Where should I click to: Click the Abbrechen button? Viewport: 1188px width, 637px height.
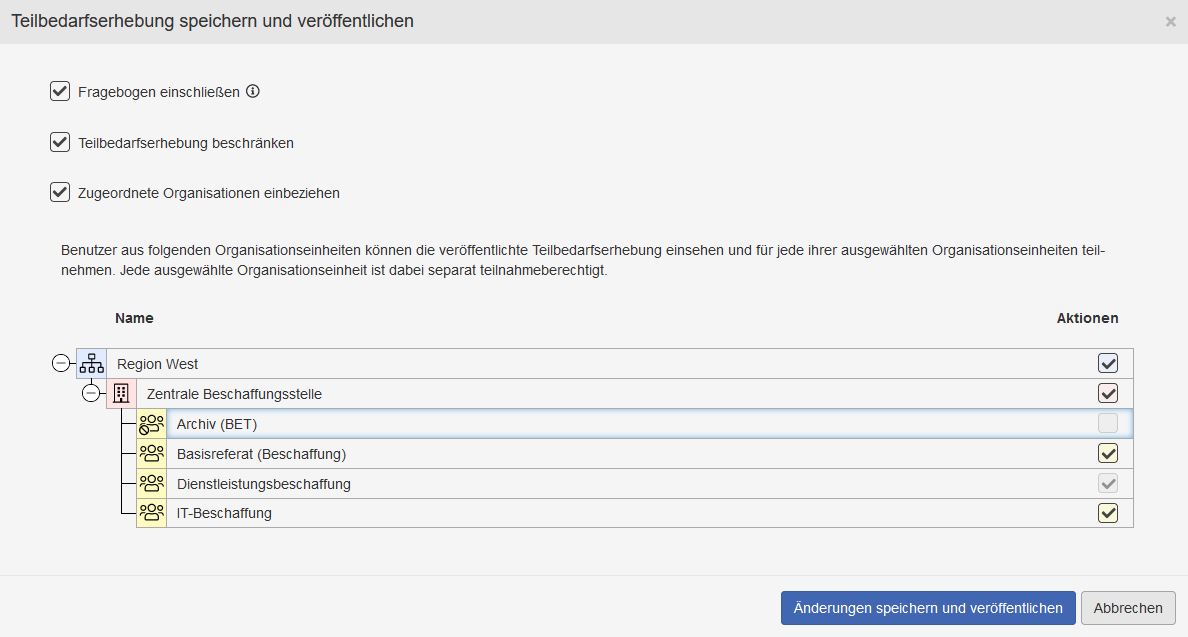tap(1128, 608)
